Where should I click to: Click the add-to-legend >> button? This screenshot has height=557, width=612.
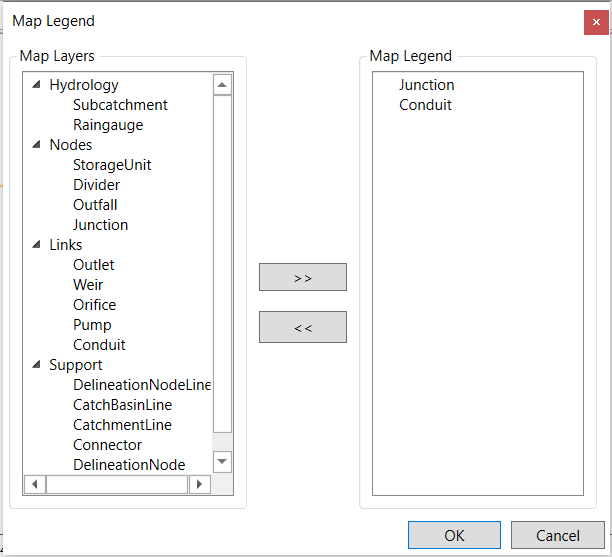pyautogui.click(x=303, y=277)
